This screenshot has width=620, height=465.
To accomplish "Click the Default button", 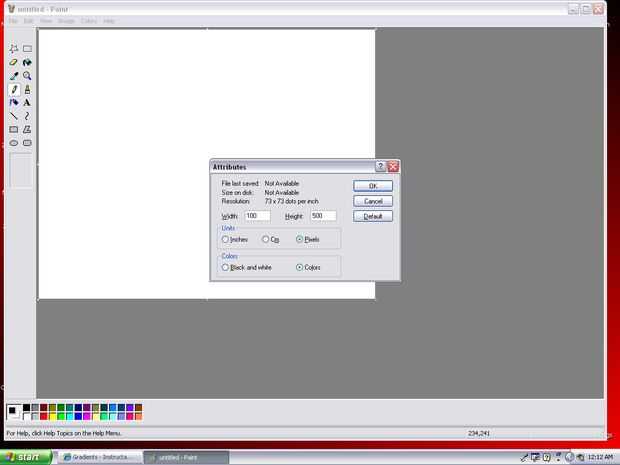I will (373, 216).
